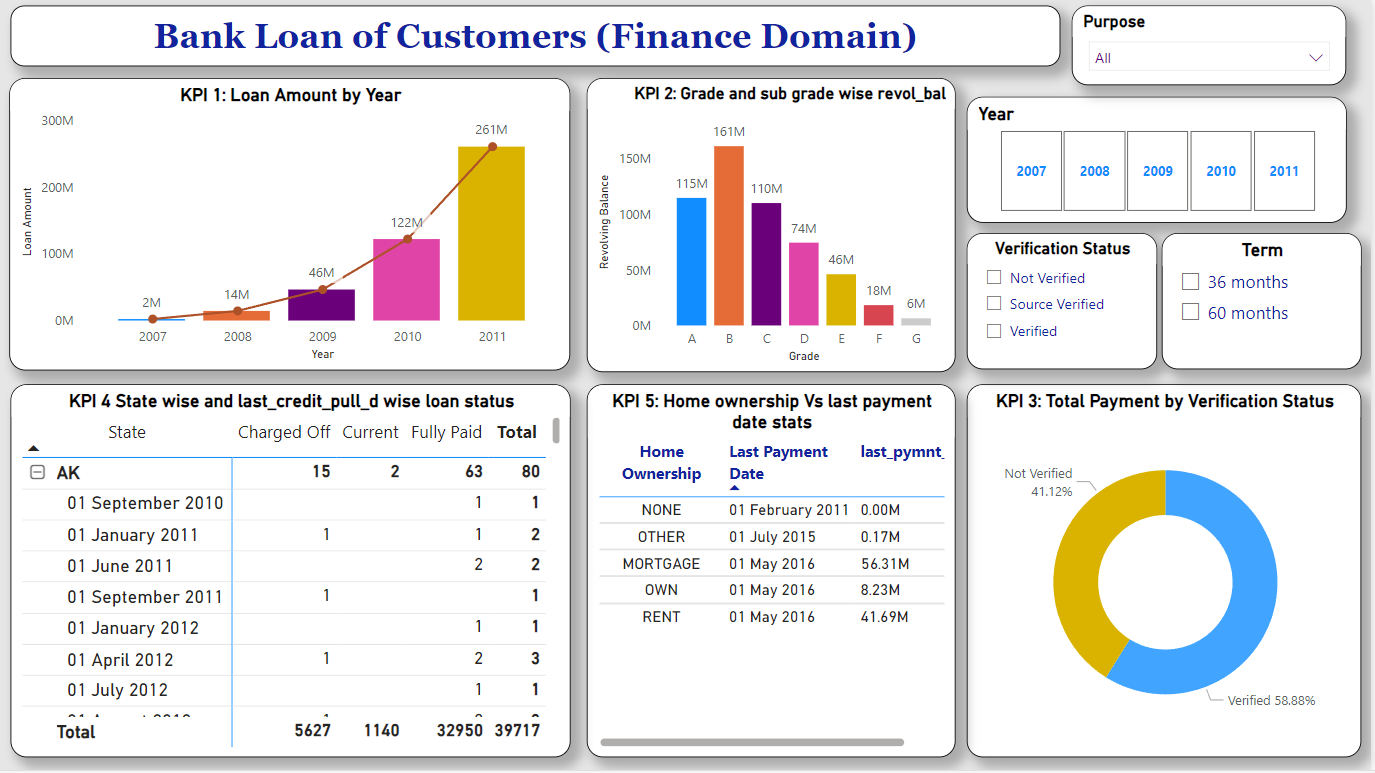
Task: Sort by the Charged Off column header
Action: point(284,432)
